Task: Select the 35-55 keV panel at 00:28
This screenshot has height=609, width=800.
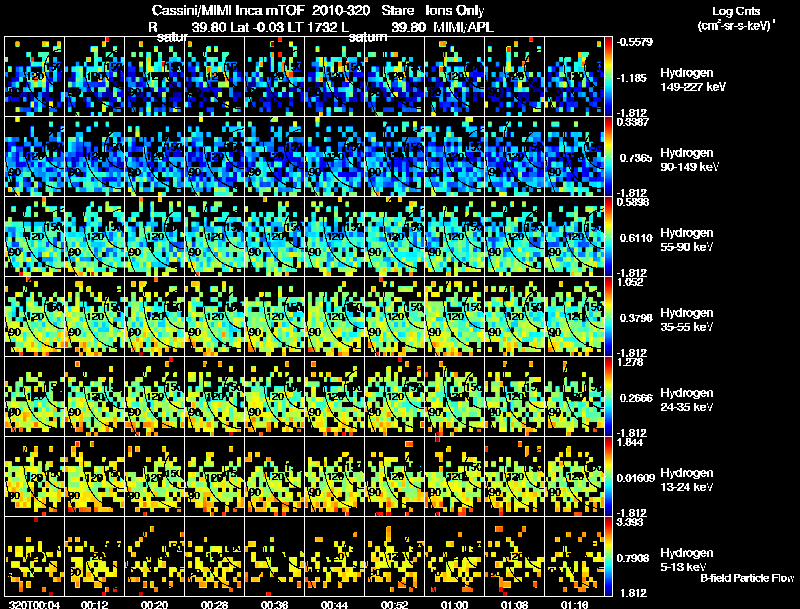Action: (x=214, y=316)
